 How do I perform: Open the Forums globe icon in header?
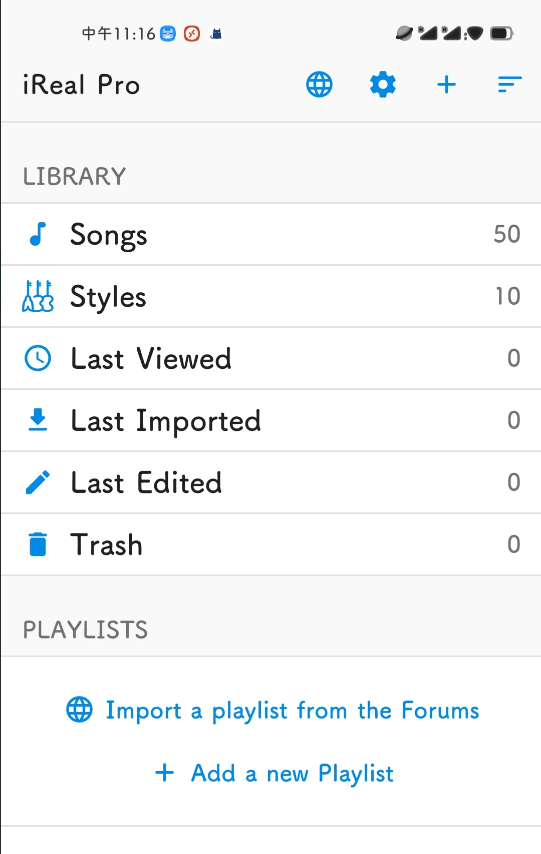pos(319,85)
